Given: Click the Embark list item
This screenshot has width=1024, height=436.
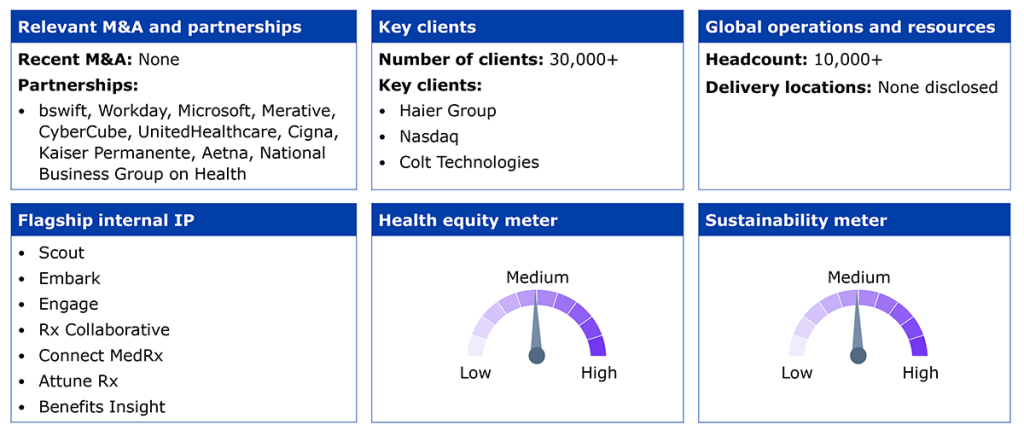Looking at the screenshot, I should [69, 278].
